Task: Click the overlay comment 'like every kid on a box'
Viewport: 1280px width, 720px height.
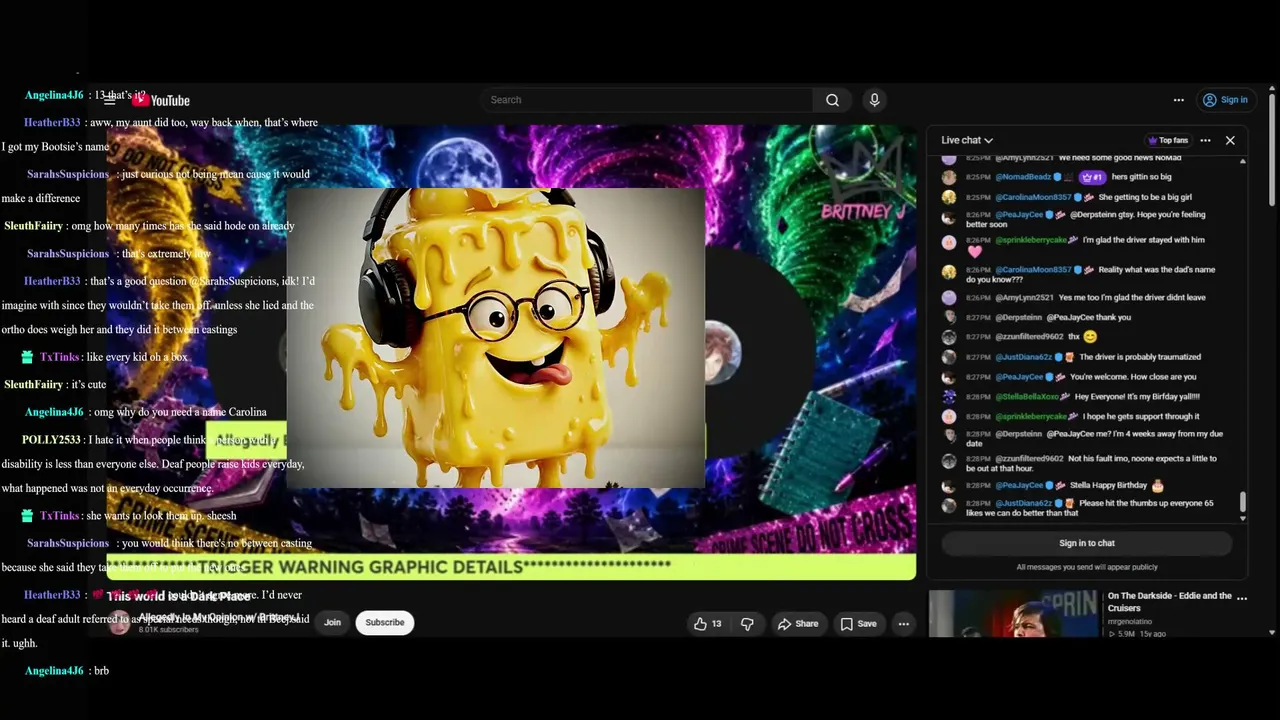Action: (x=137, y=357)
